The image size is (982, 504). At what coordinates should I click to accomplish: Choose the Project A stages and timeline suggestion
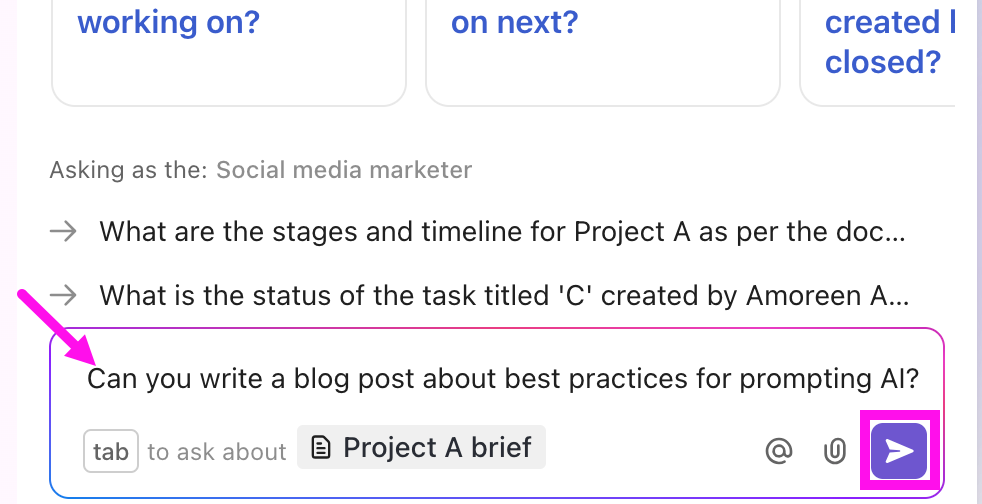502,233
